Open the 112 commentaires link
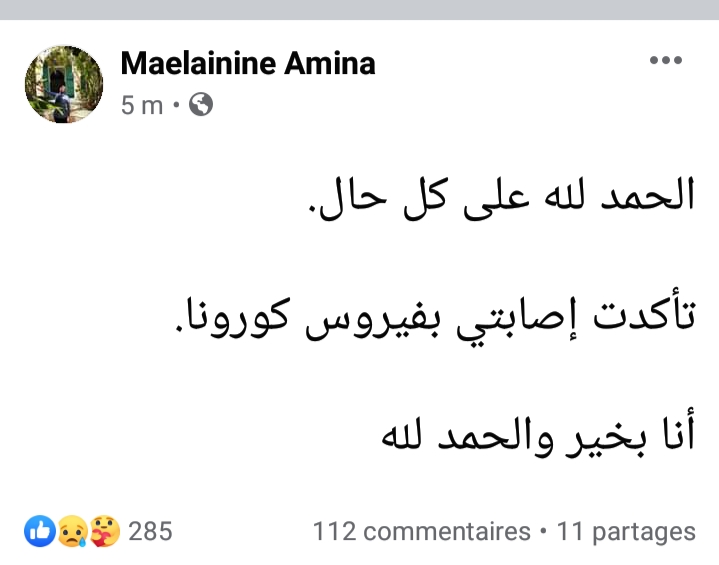This screenshot has width=719, height=565. (421, 531)
